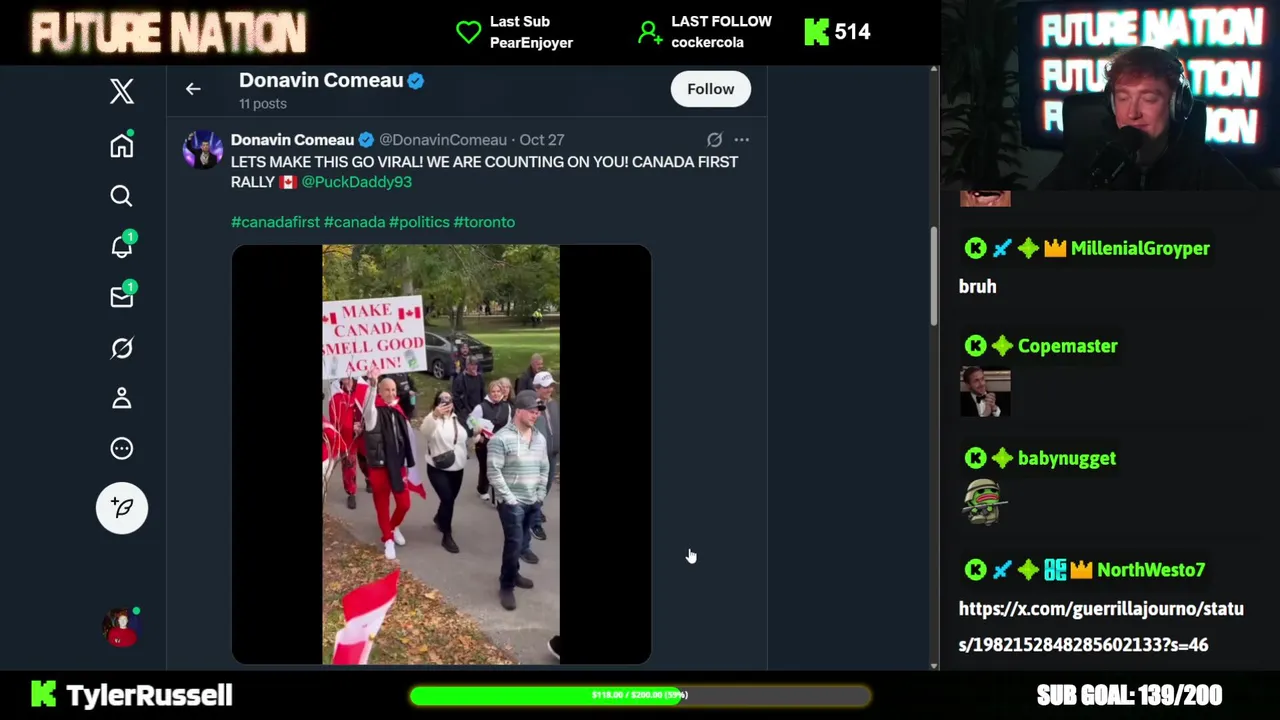Open Grok icon in sidebar
The image size is (1280, 720).
click(x=121, y=348)
